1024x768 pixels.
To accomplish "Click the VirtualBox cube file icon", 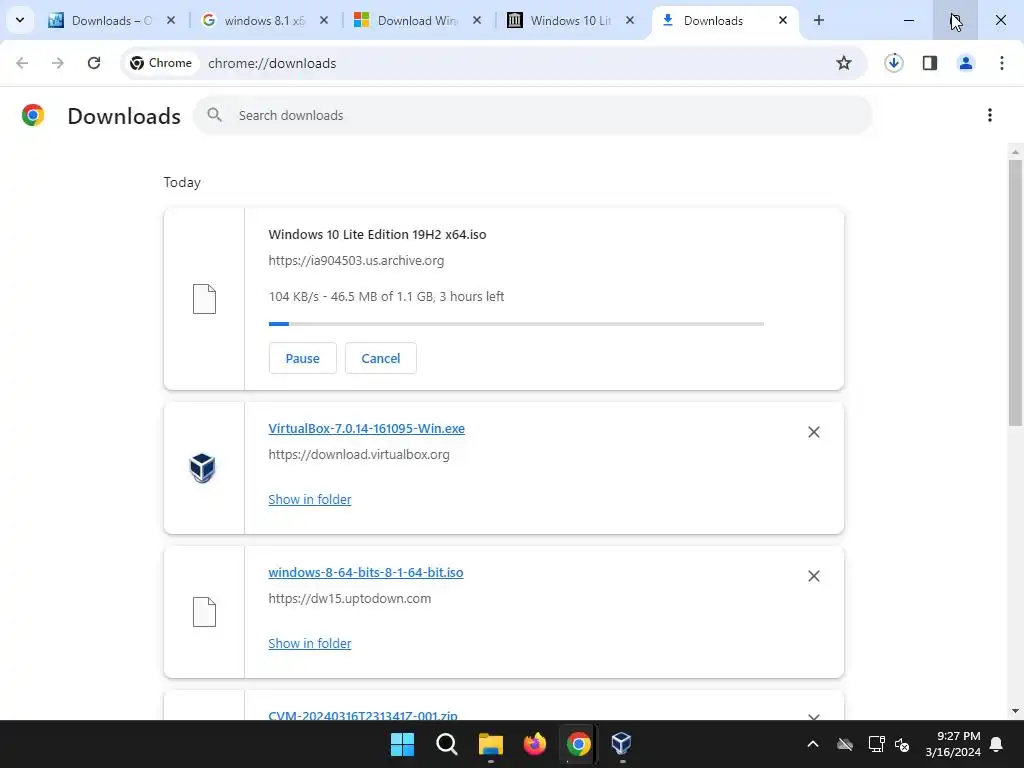I will (202, 468).
